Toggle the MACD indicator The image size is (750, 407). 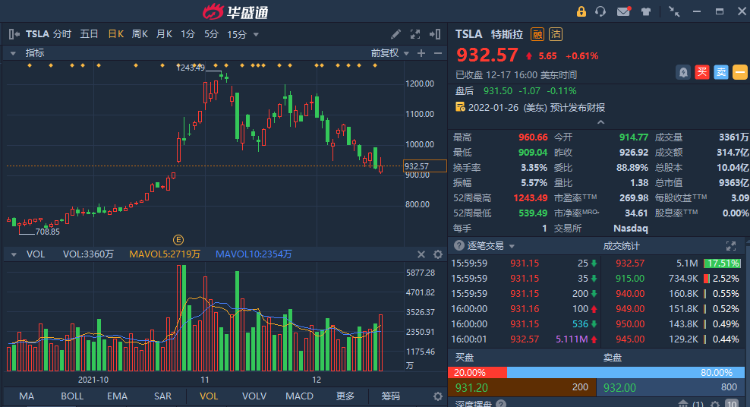coord(299,396)
